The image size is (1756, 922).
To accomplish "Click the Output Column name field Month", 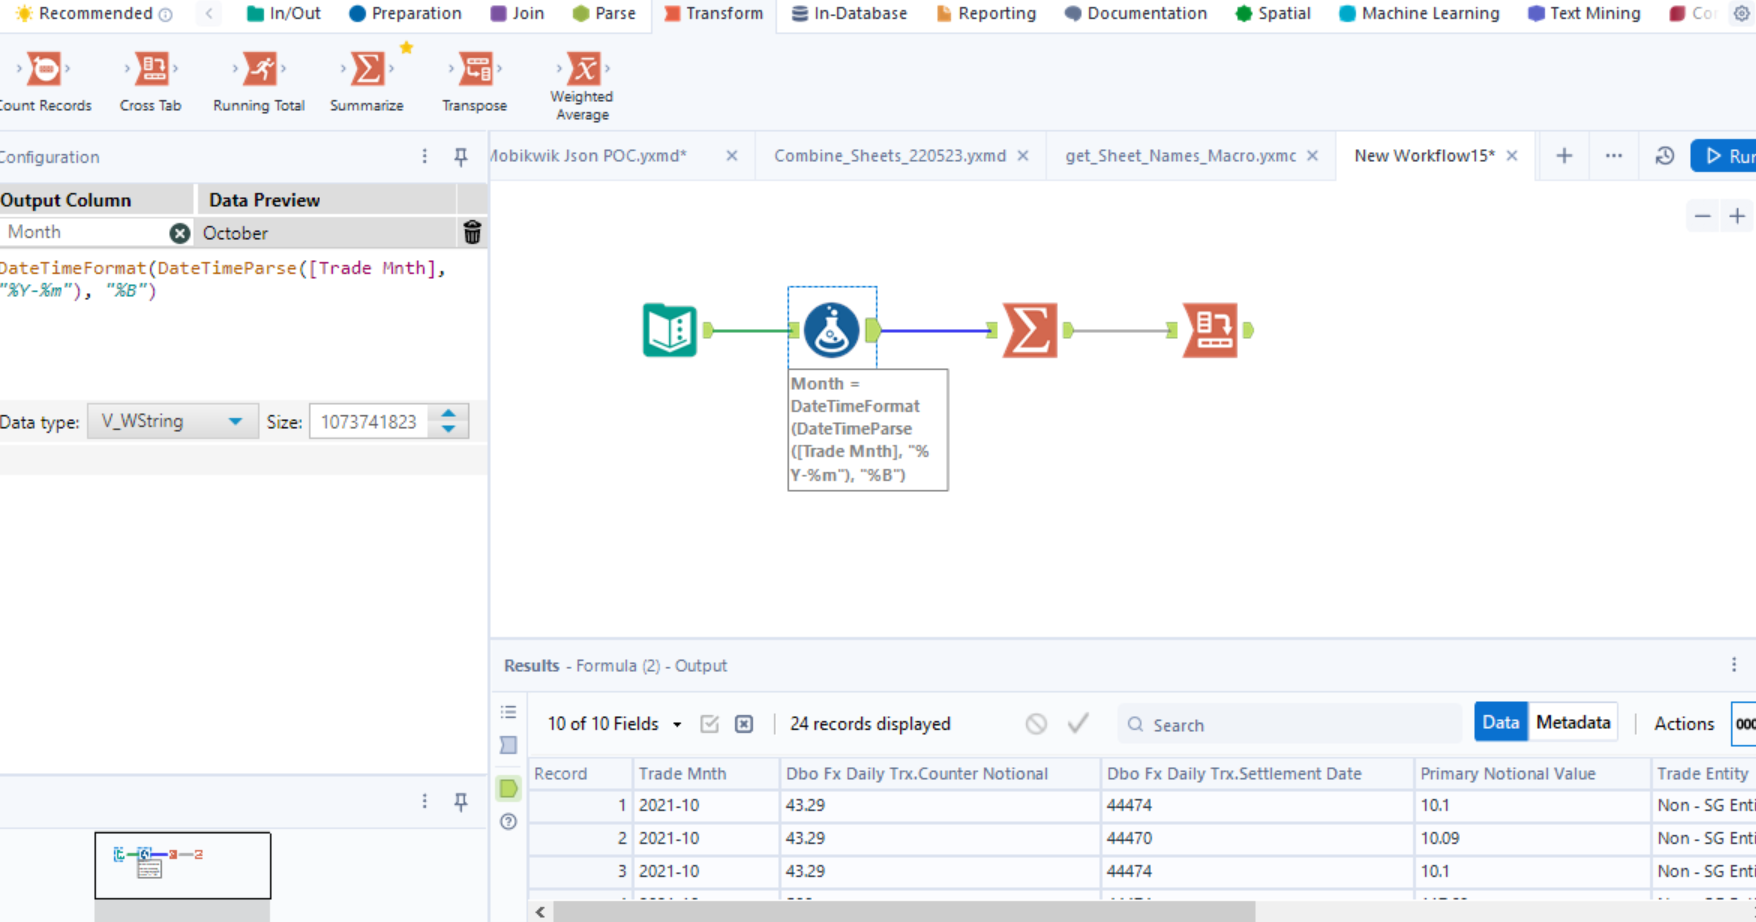I will coord(85,232).
